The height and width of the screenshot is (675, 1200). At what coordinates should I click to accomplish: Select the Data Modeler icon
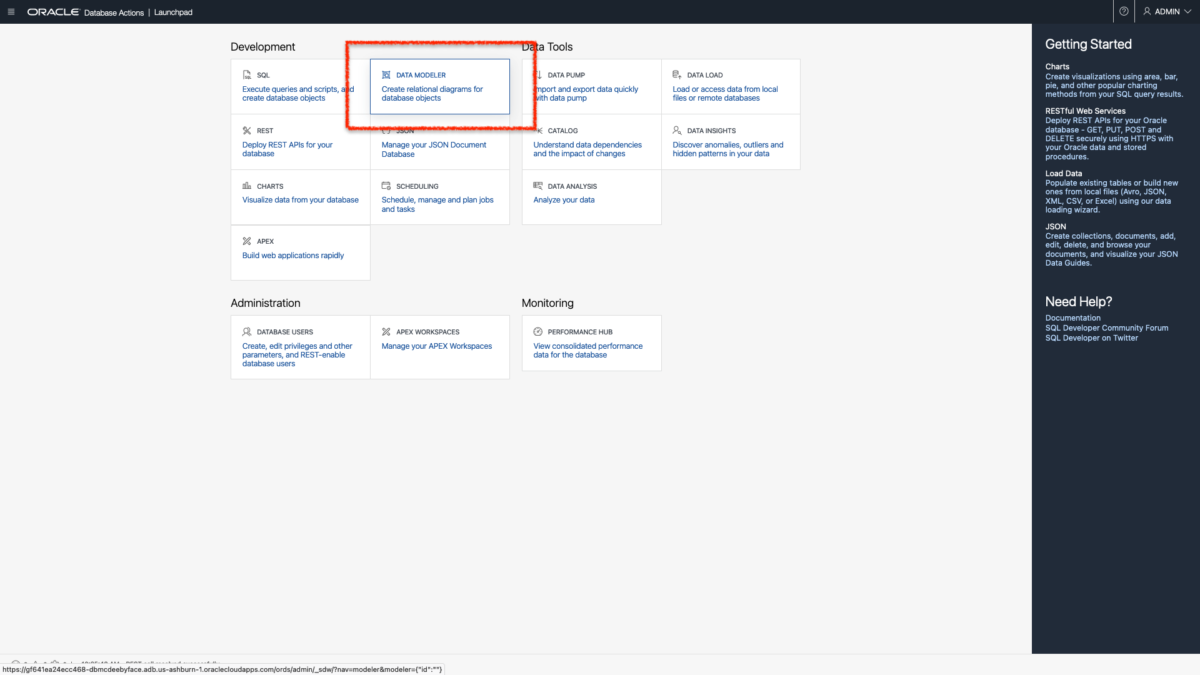click(x=385, y=74)
